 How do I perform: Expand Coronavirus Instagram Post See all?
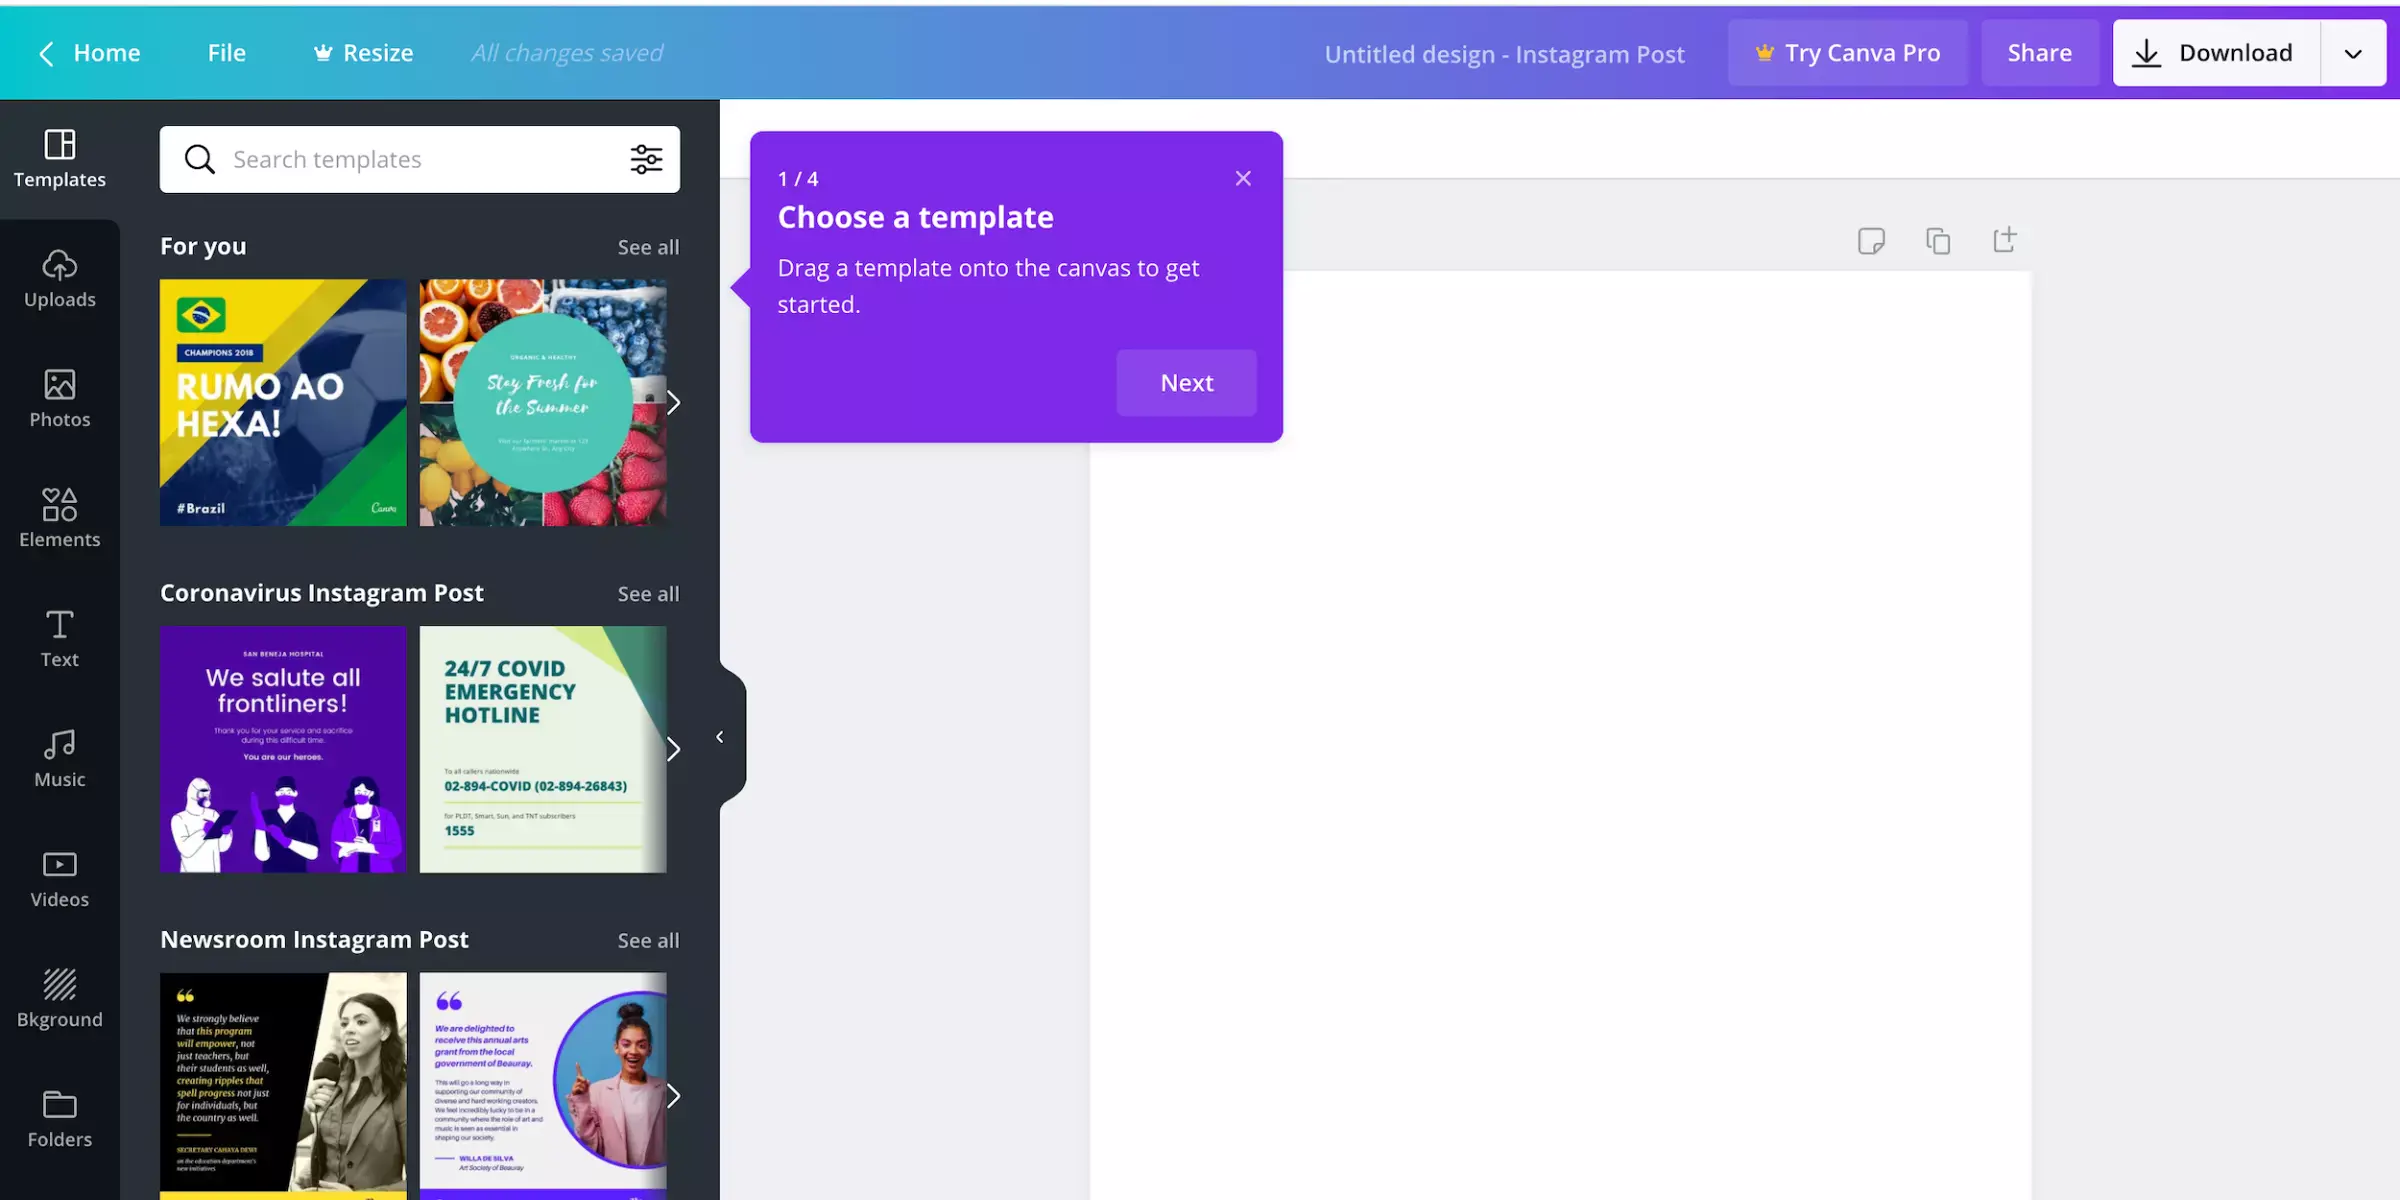tap(647, 594)
